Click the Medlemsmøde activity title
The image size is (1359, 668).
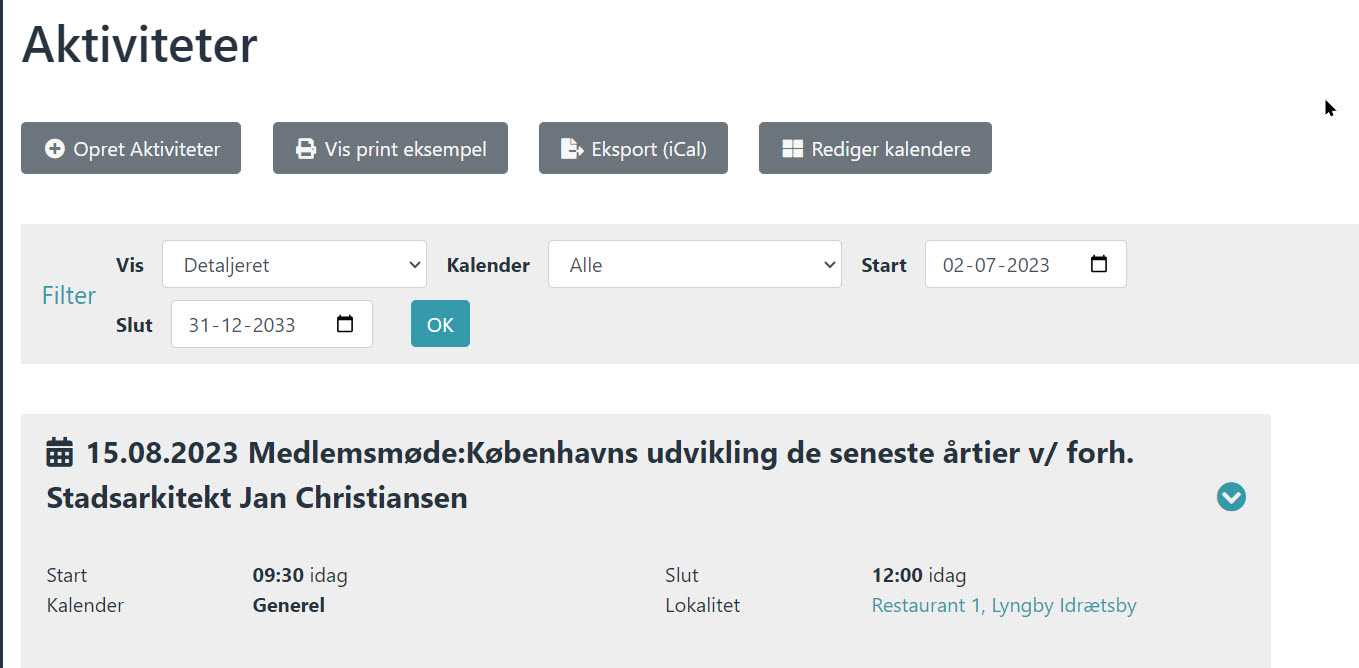point(590,475)
